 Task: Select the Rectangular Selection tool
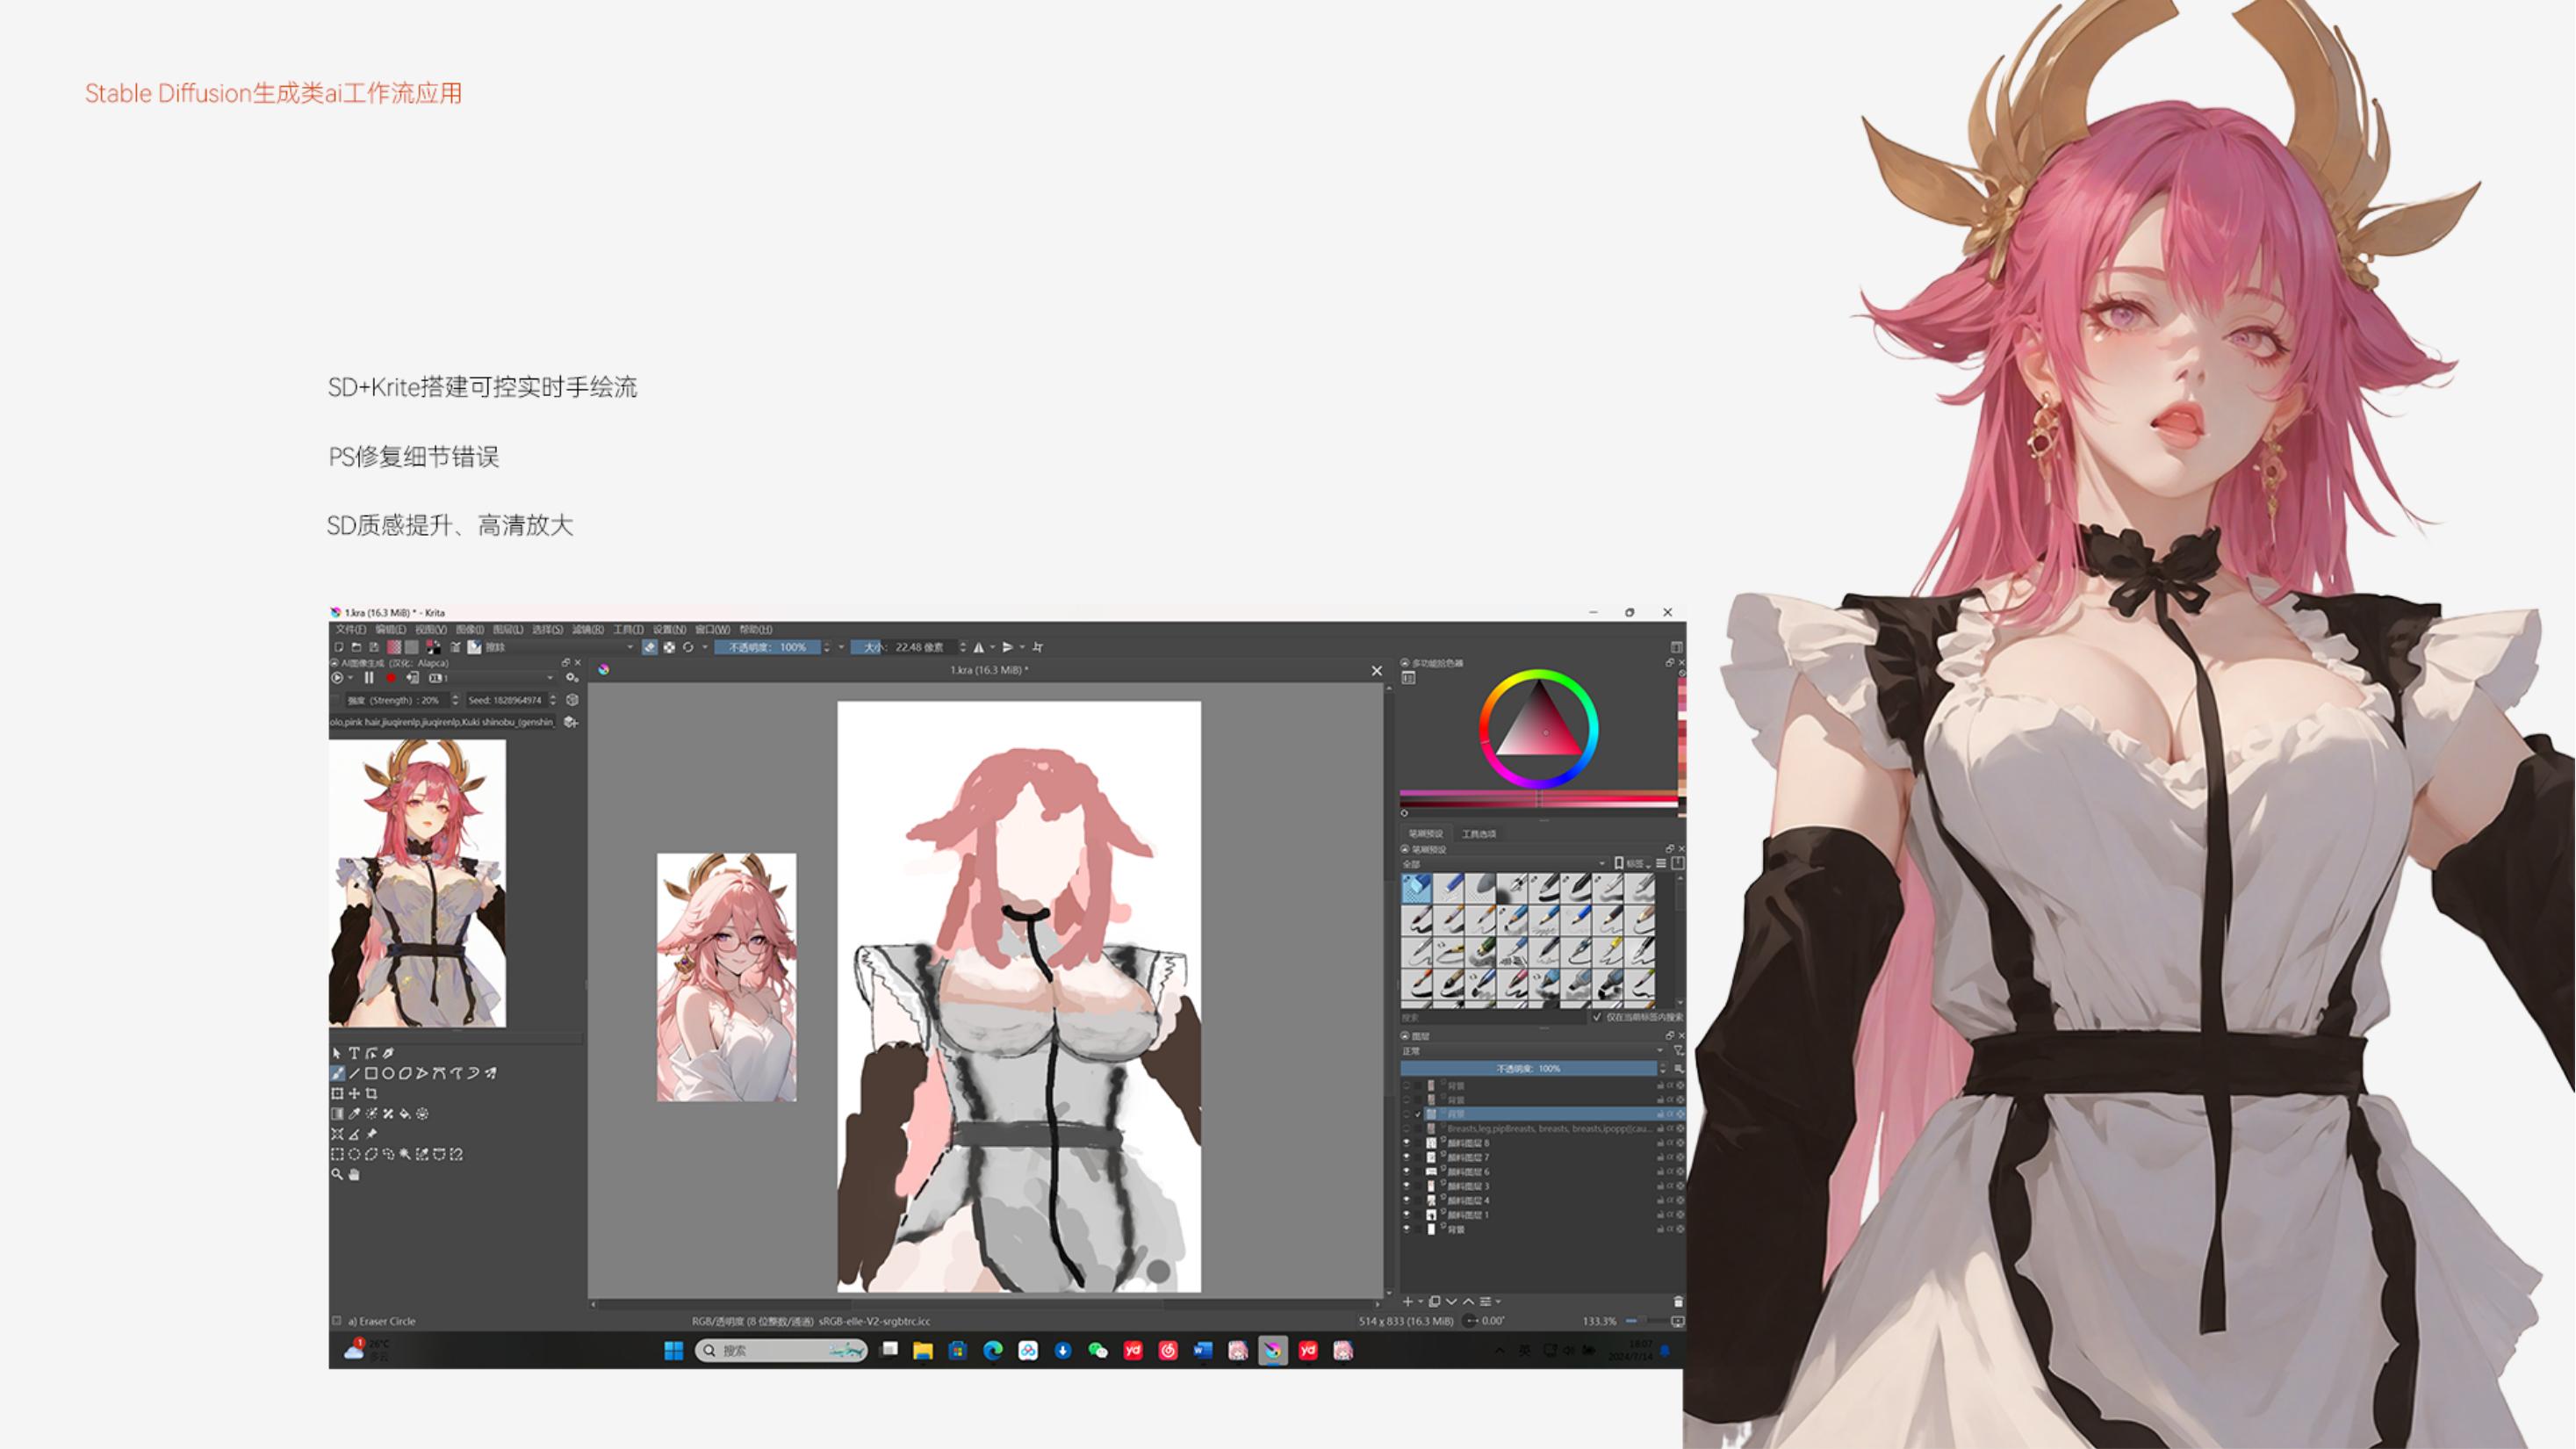pos(337,1154)
